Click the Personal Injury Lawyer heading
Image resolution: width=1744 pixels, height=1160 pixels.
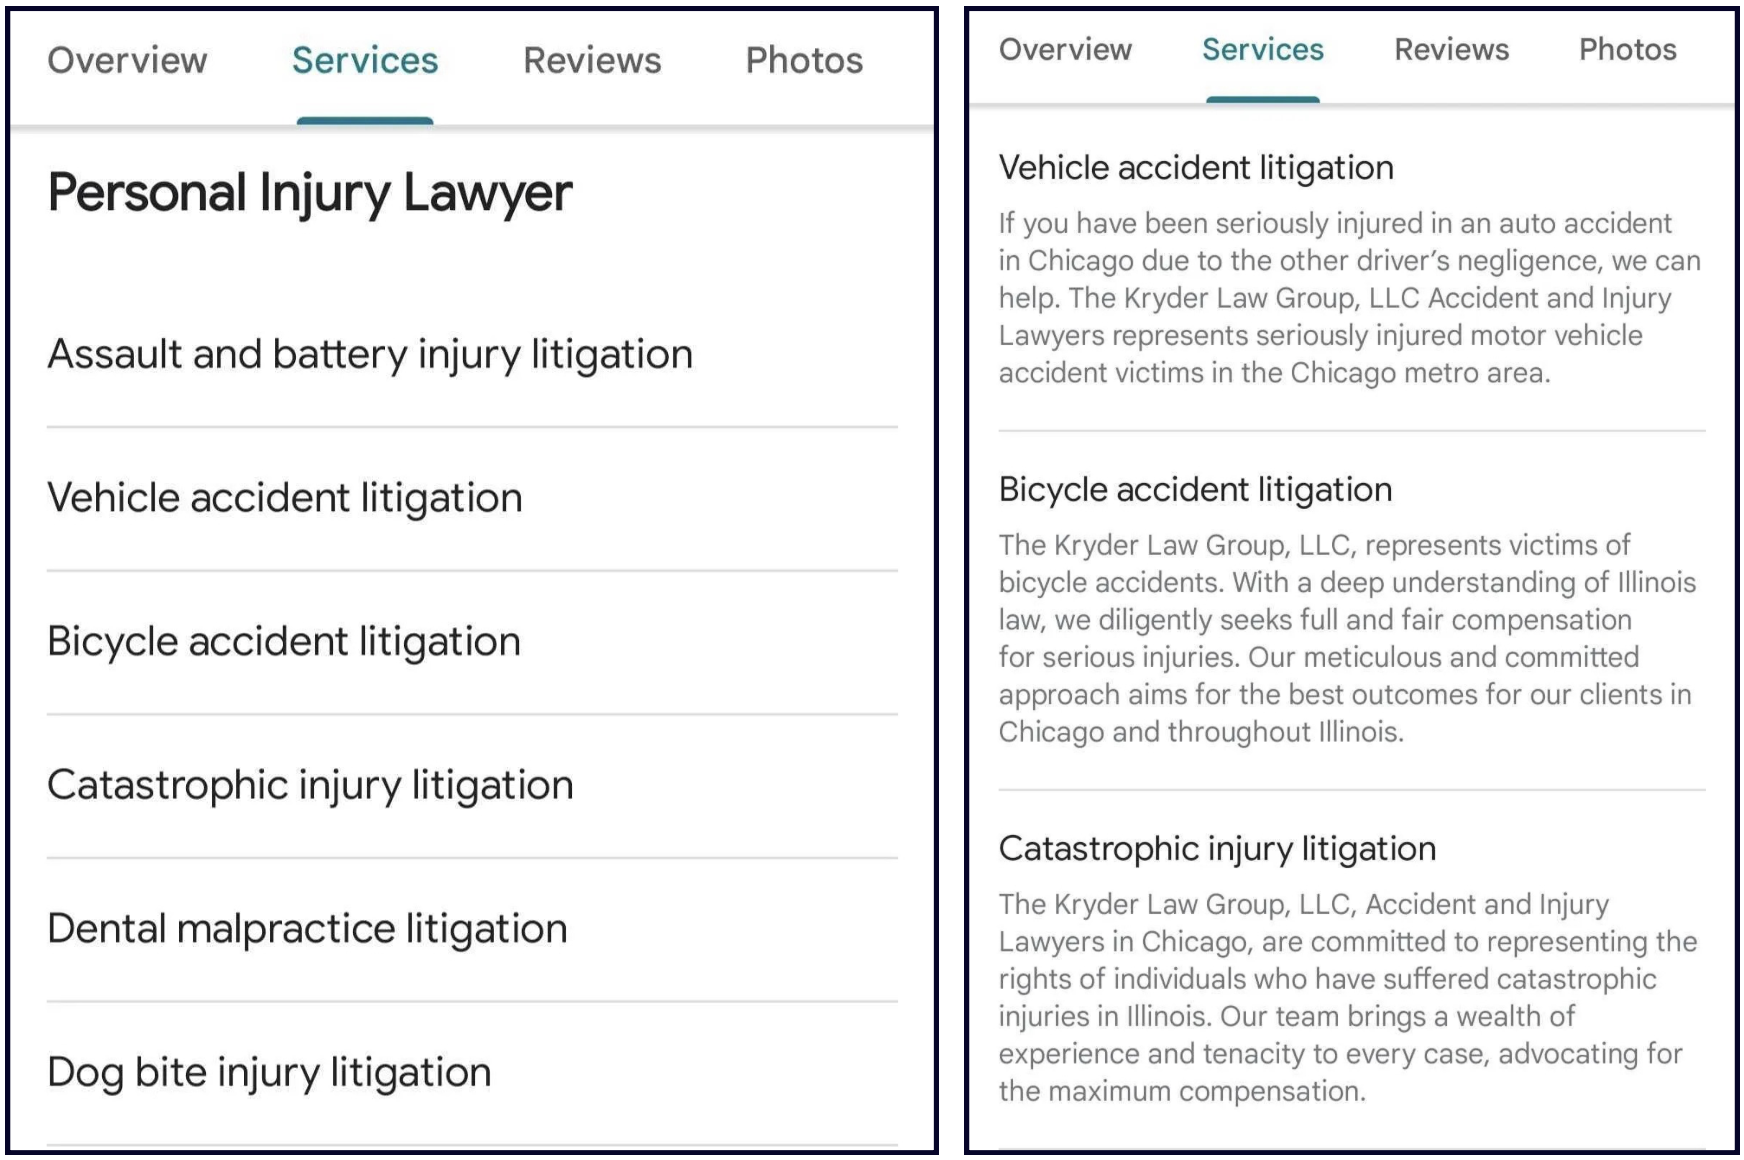(x=310, y=193)
